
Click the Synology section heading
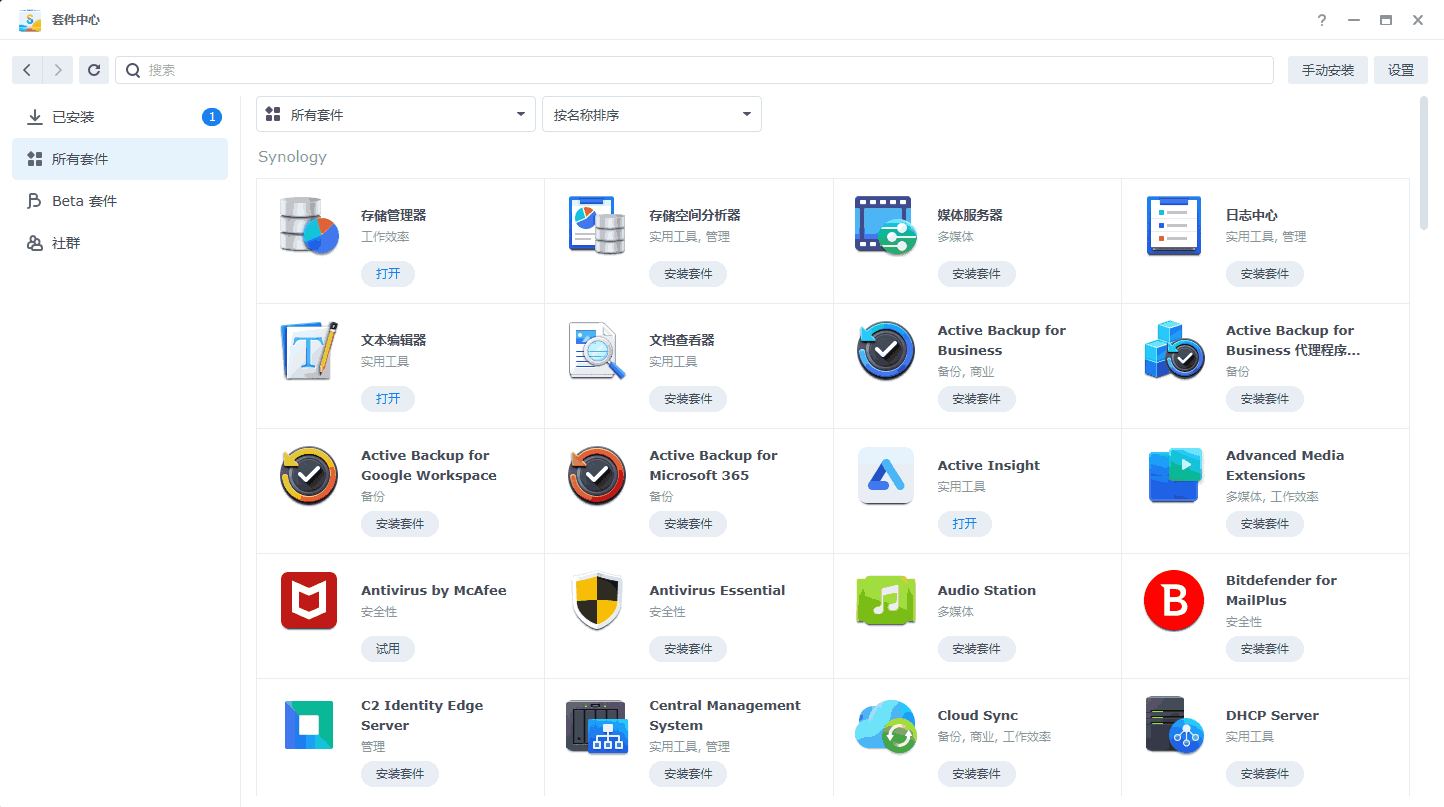pyautogui.click(x=292, y=157)
